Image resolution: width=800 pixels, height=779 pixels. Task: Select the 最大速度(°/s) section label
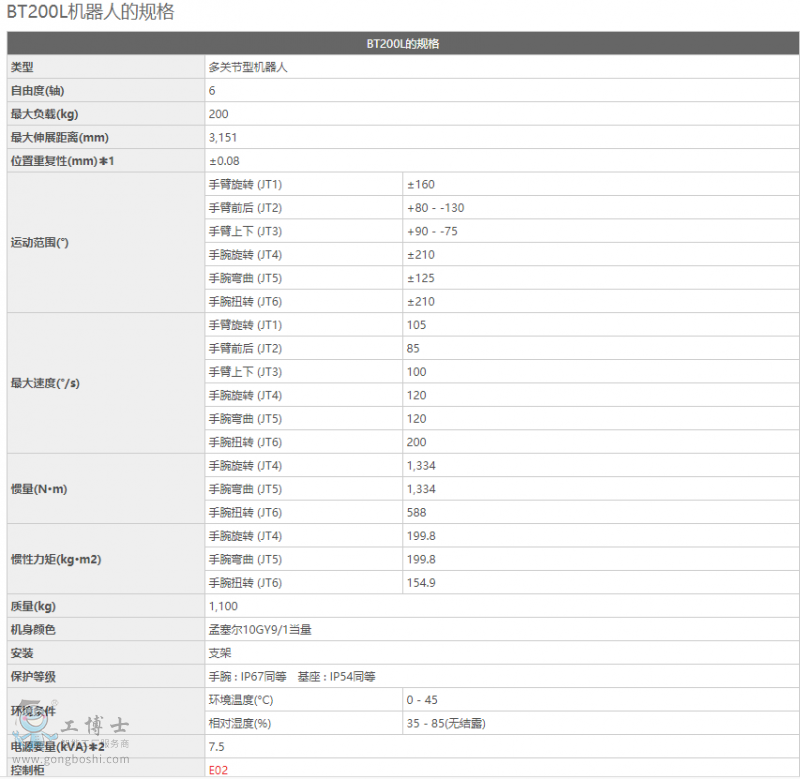click(x=44, y=383)
